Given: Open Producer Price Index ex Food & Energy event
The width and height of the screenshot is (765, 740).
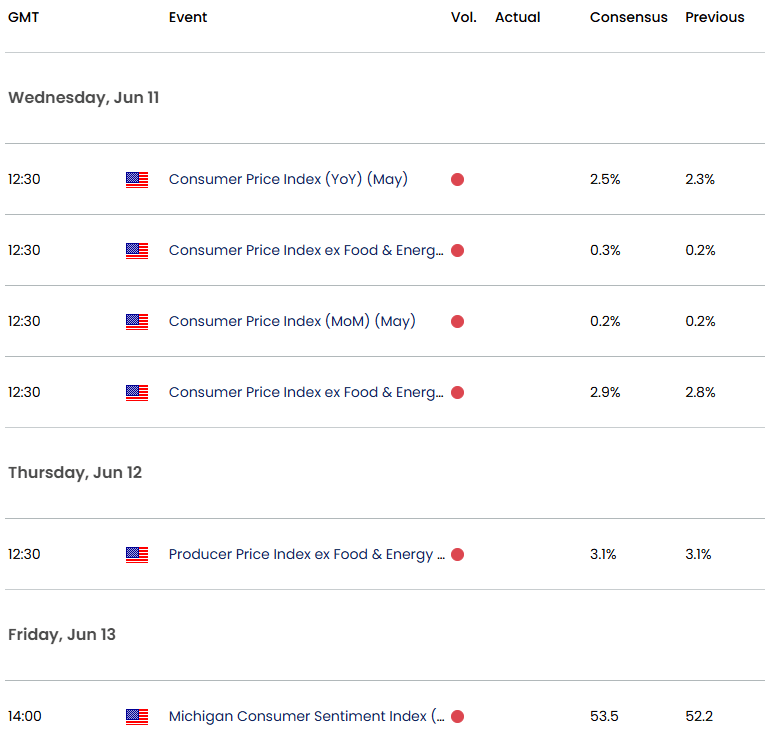Looking at the screenshot, I should pyautogui.click(x=306, y=555).
